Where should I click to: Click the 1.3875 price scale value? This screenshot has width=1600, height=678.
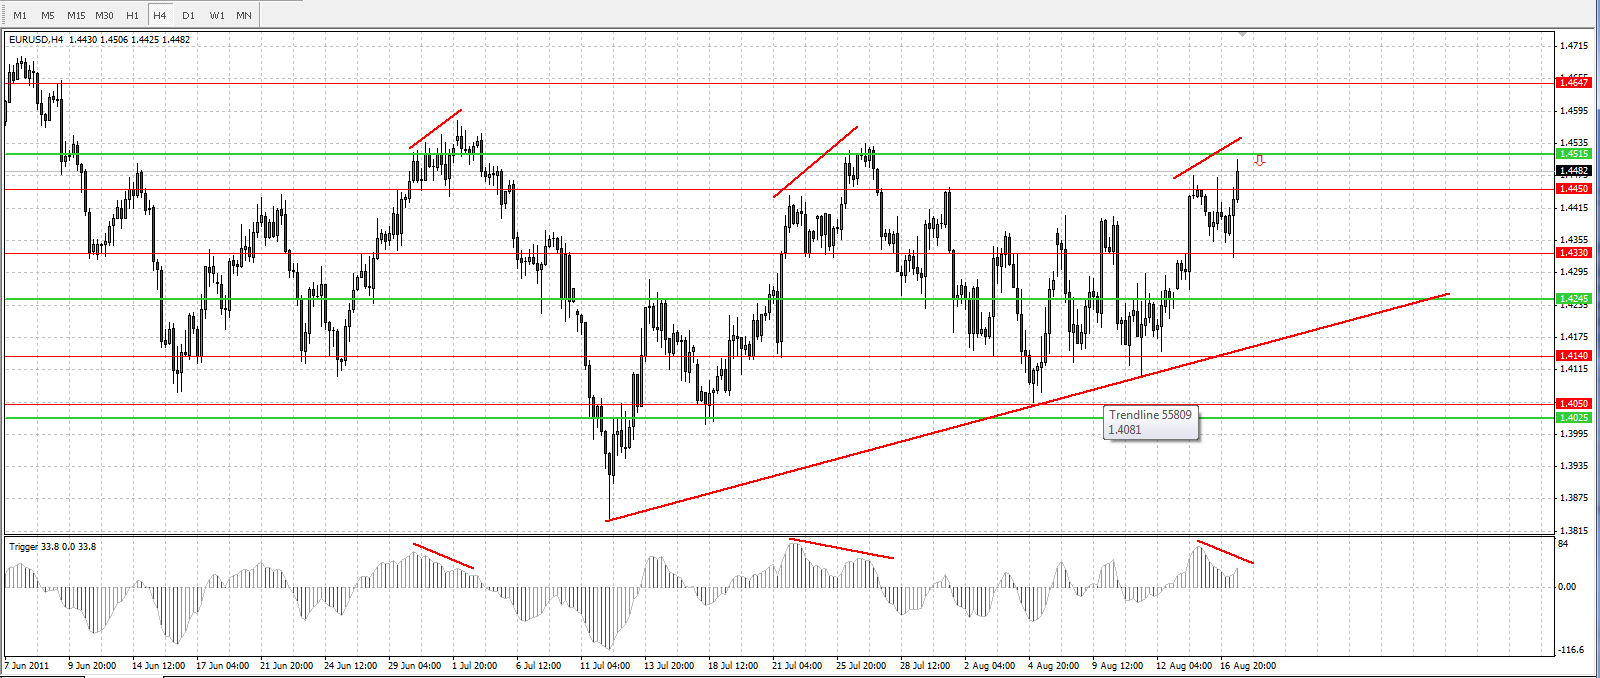[x=1574, y=498]
